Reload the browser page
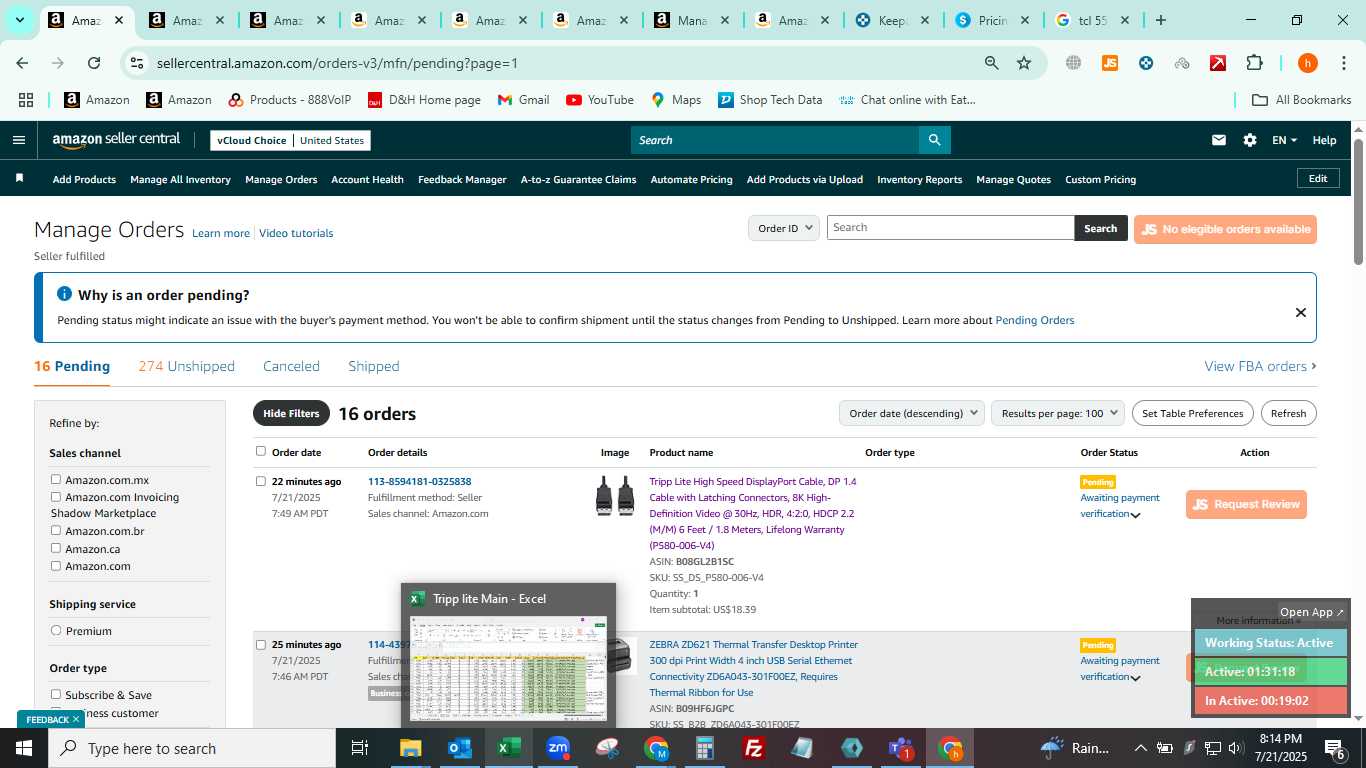Screen dimensions: 1366x768 click(x=94, y=63)
